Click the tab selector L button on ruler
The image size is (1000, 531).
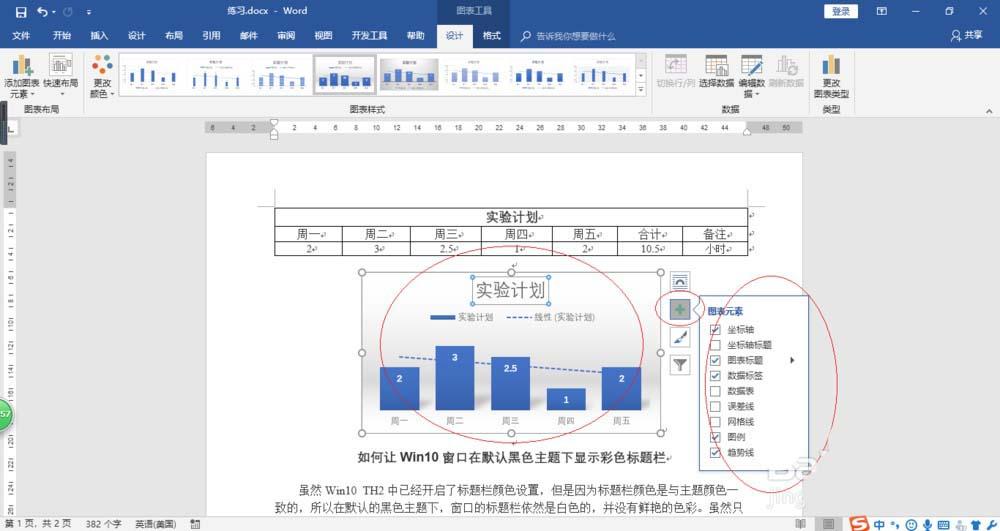pyautogui.click(x=10, y=129)
